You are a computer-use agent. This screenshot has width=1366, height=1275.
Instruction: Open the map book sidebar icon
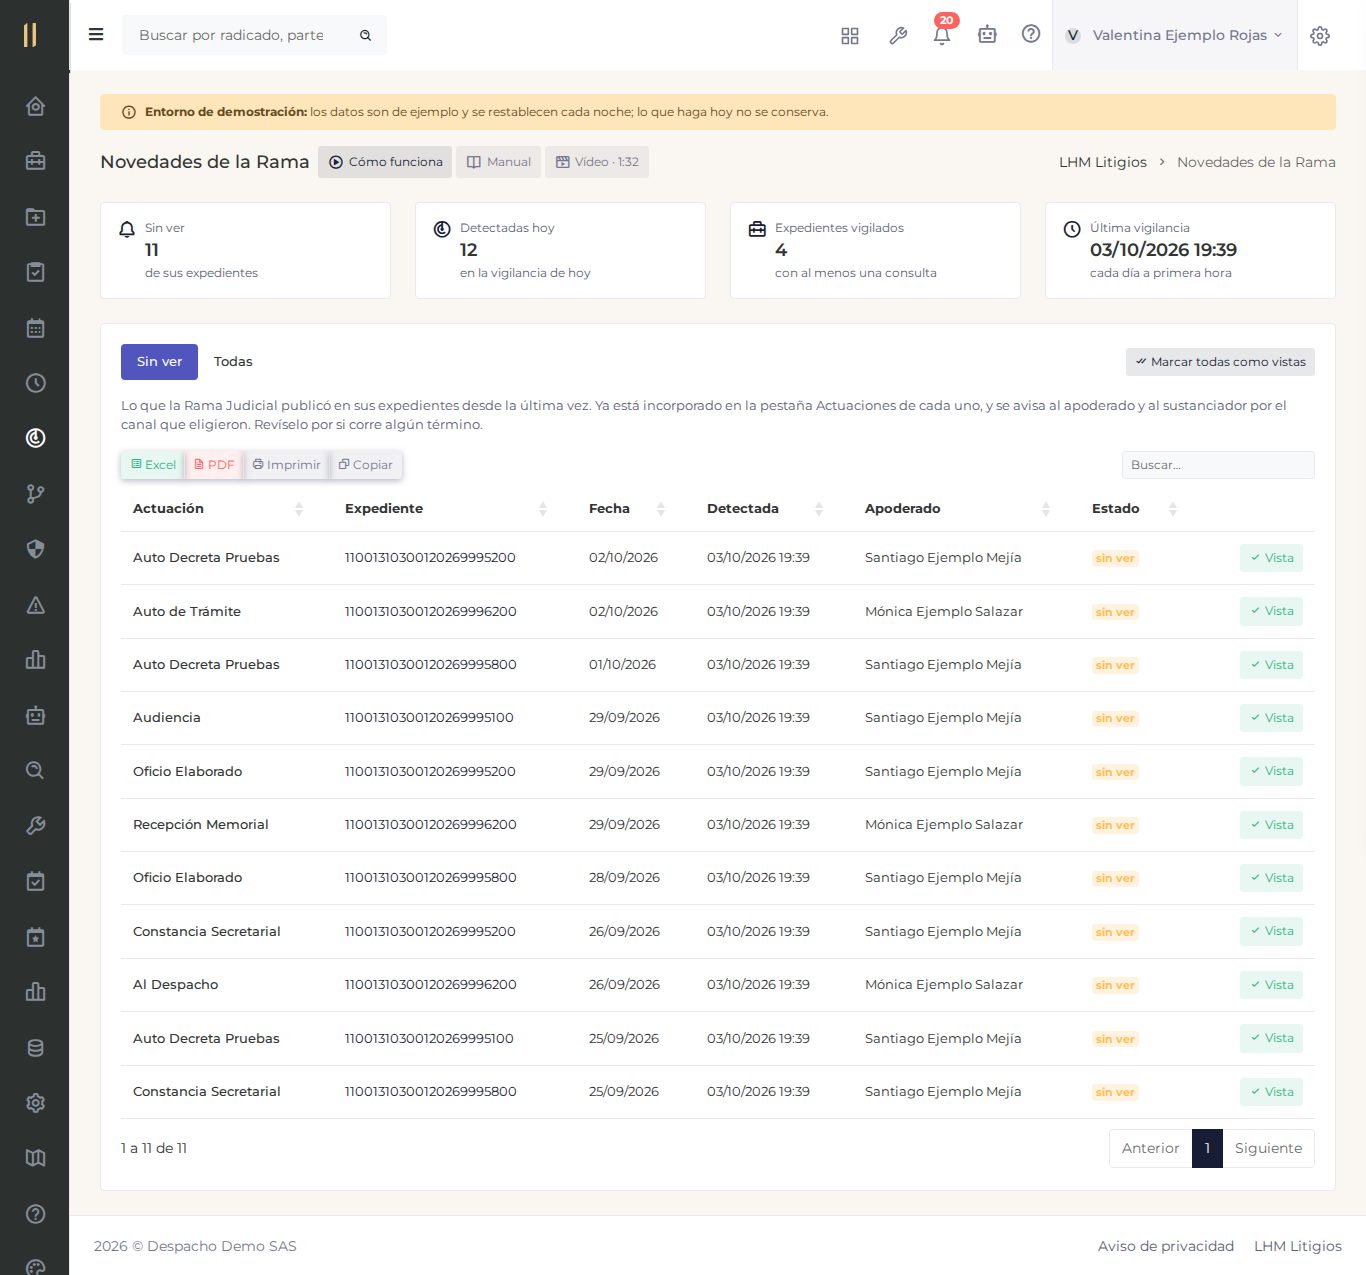point(35,1158)
